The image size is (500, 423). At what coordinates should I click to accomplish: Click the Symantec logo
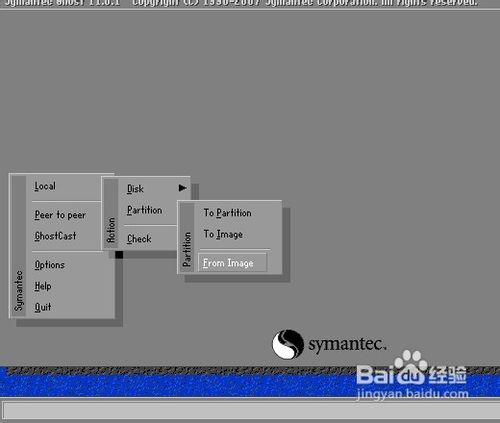click(329, 344)
